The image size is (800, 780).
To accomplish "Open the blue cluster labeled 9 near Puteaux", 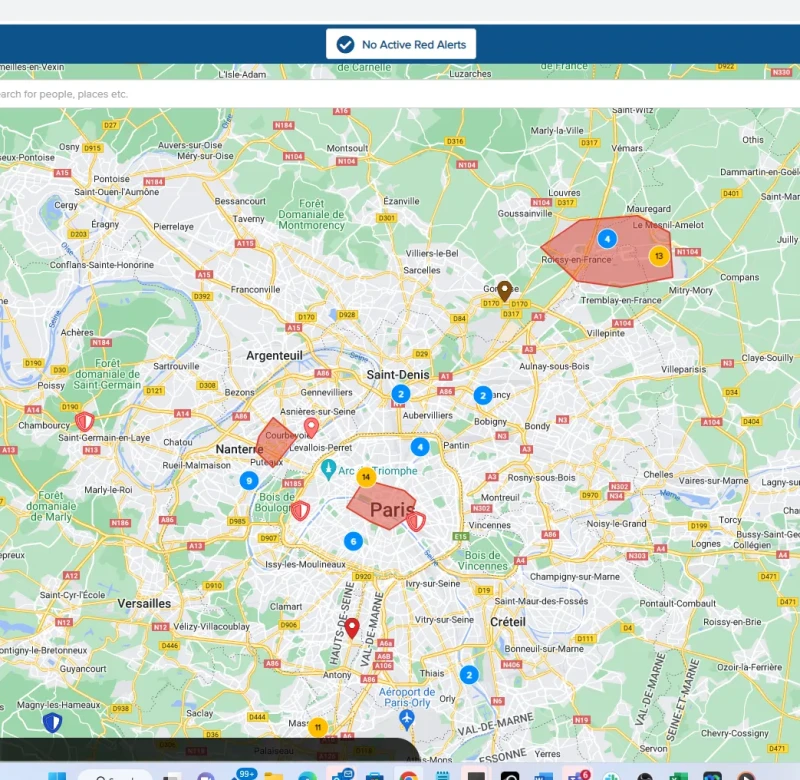I will 249,481.
